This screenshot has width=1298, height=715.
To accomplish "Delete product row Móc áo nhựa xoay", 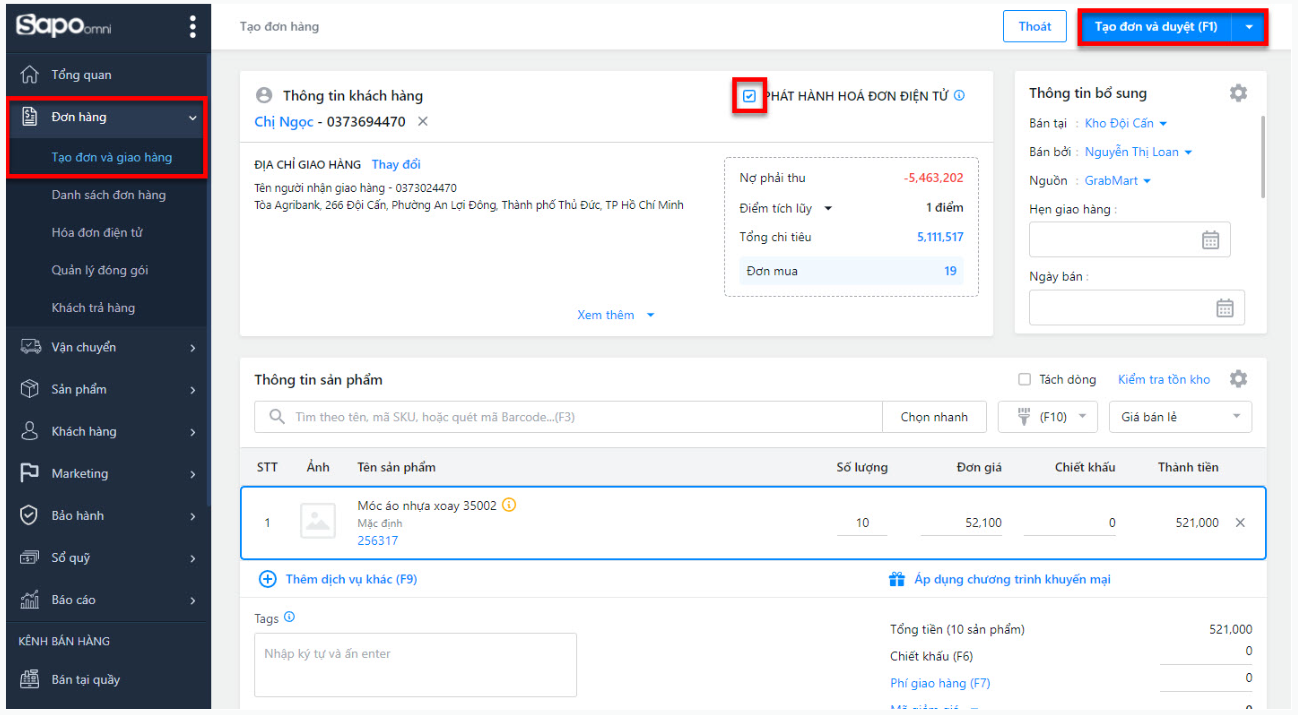I will click(x=1240, y=522).
